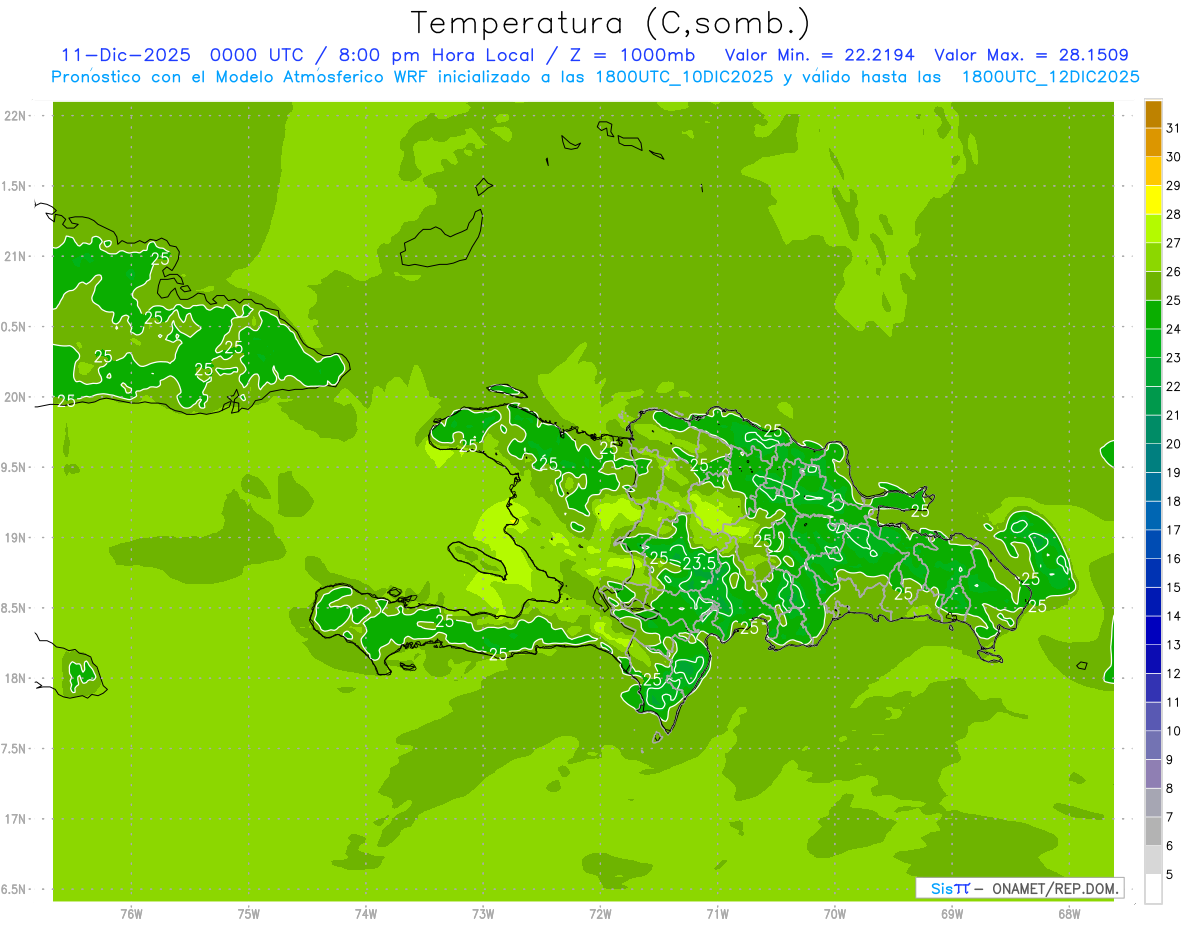Select the '1800UTC_12DIC2025' valid-until stamp

pos(1050,77)
